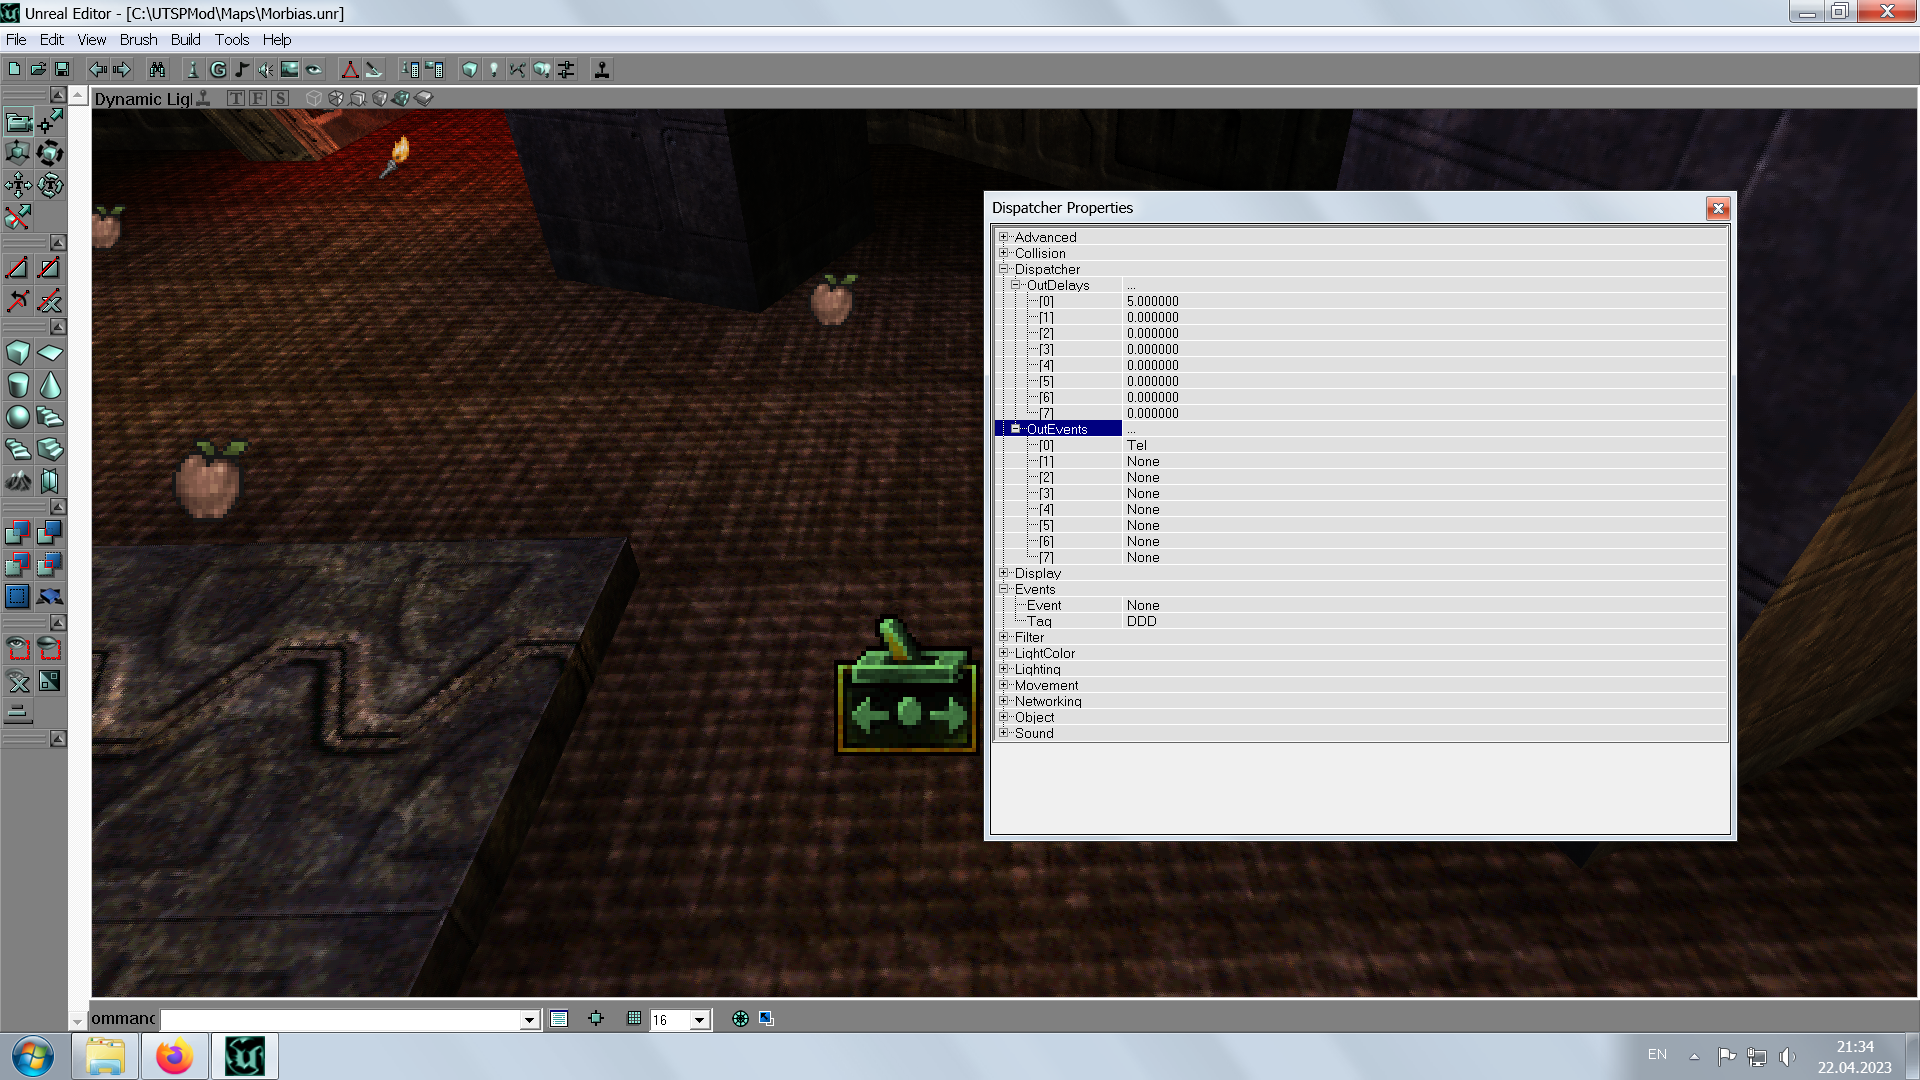Open Firefox from the taskbar
1920x1080 pixels.
click(x=174, y=1056)
